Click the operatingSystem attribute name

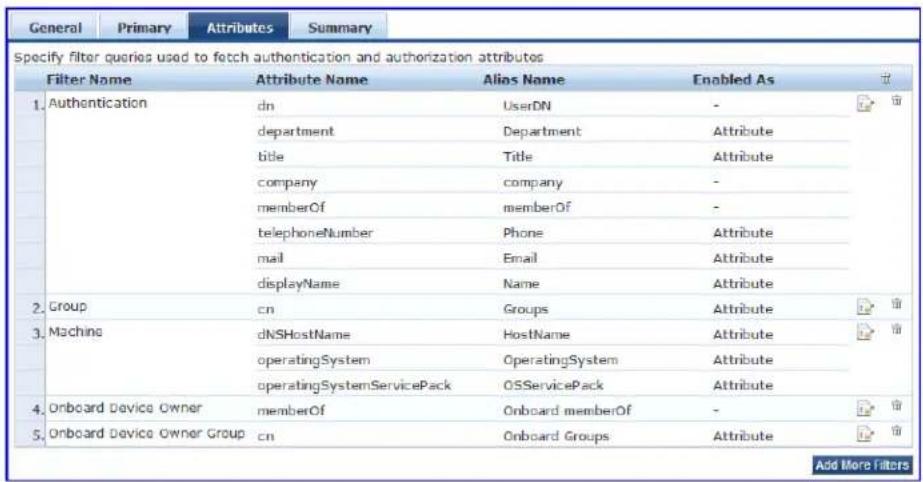tap(314, 360)
